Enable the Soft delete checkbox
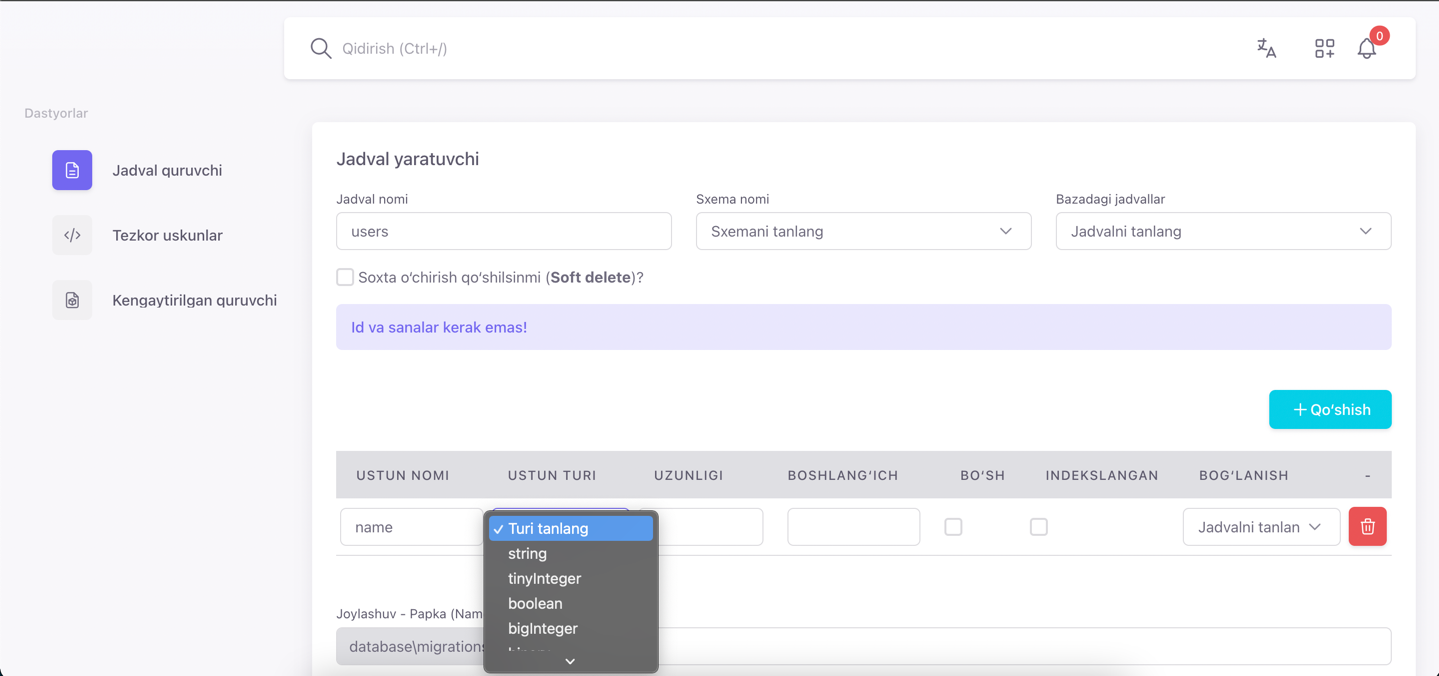 [x=345, y=277]
